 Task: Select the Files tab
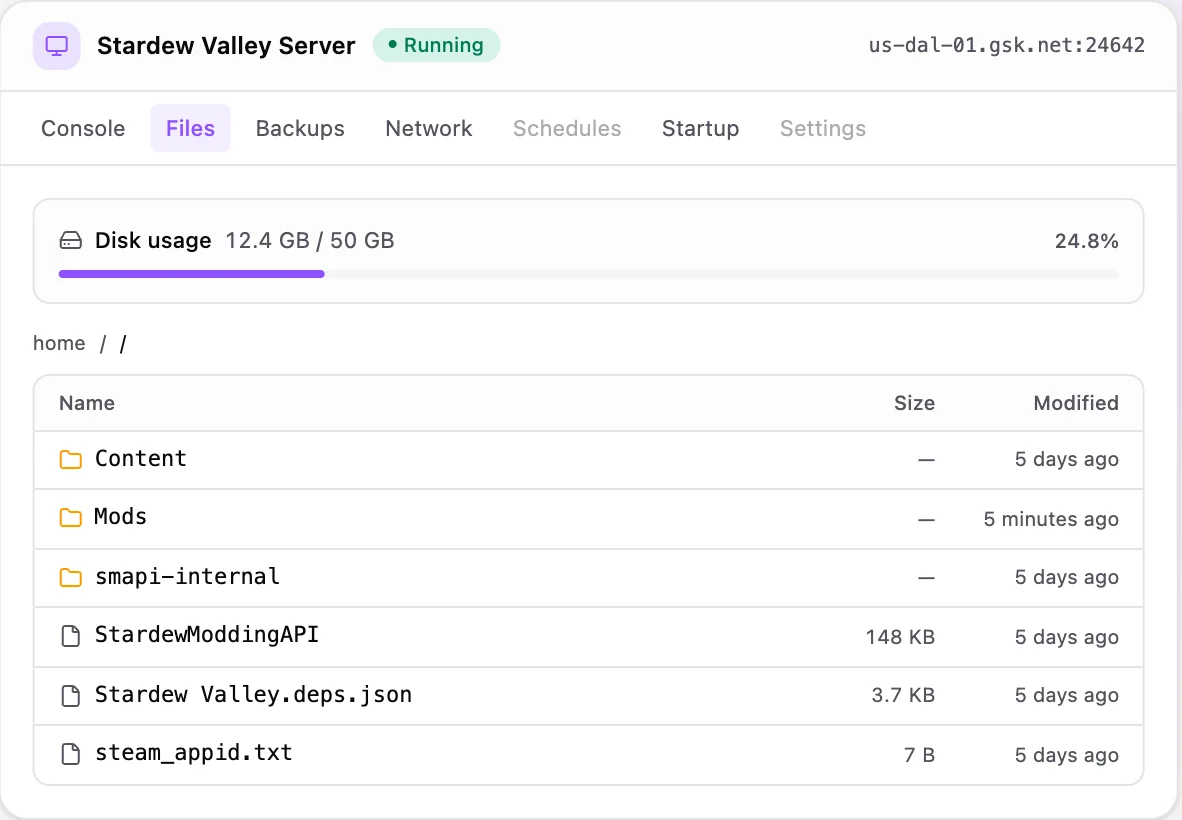pyautogui.click(x=191, y=128)
